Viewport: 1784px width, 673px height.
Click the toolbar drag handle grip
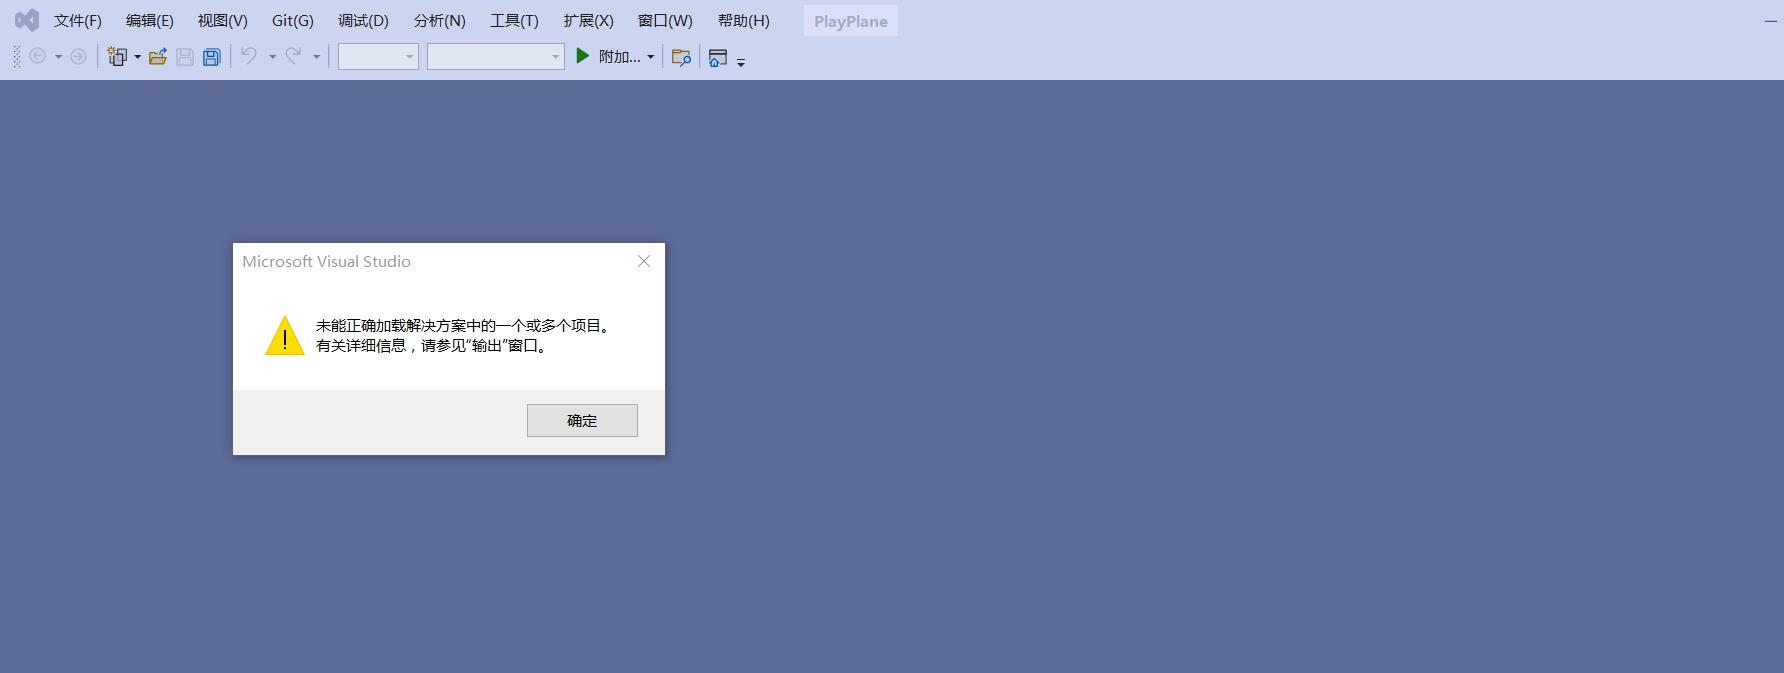tap(16, 57)
